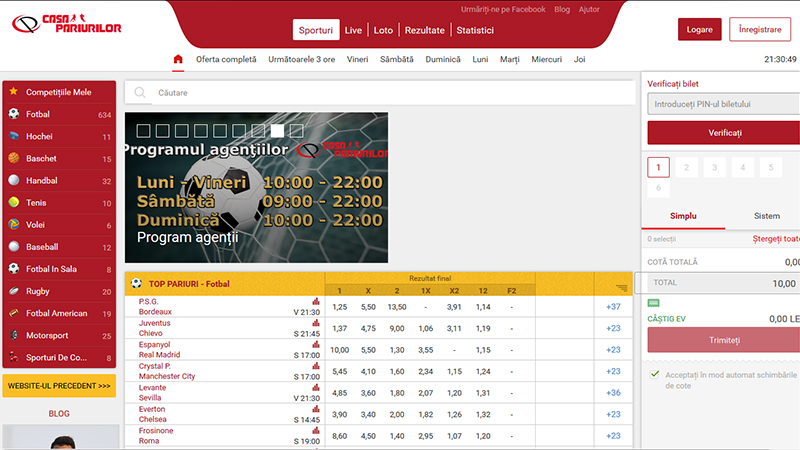Expand +23 more bets for Frosinone Roma
This screenshot has height=450, width=800.
pyautogui.click(x=613, y=436)
